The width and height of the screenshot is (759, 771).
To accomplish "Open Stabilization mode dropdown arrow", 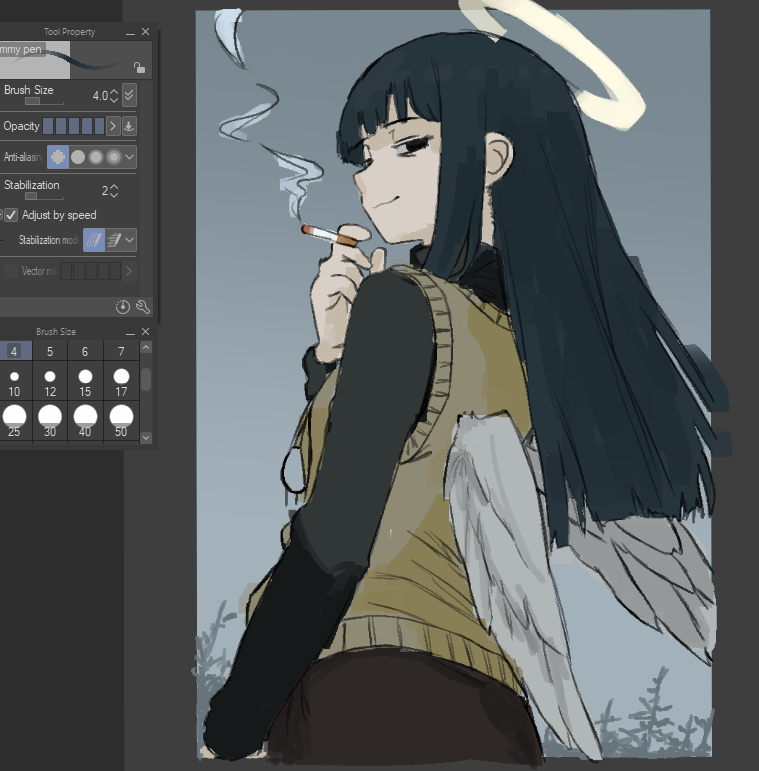I will click(x=130, y=240).
